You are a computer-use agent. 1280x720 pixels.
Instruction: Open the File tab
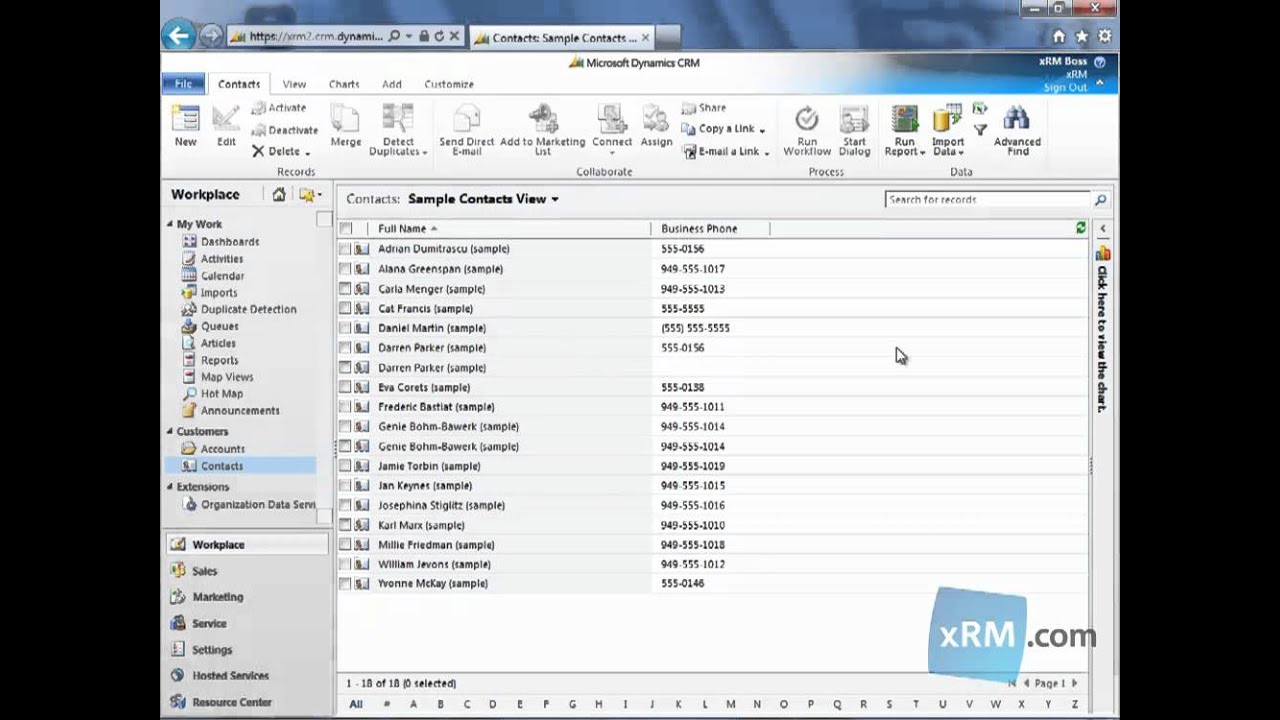click(184, 84)
